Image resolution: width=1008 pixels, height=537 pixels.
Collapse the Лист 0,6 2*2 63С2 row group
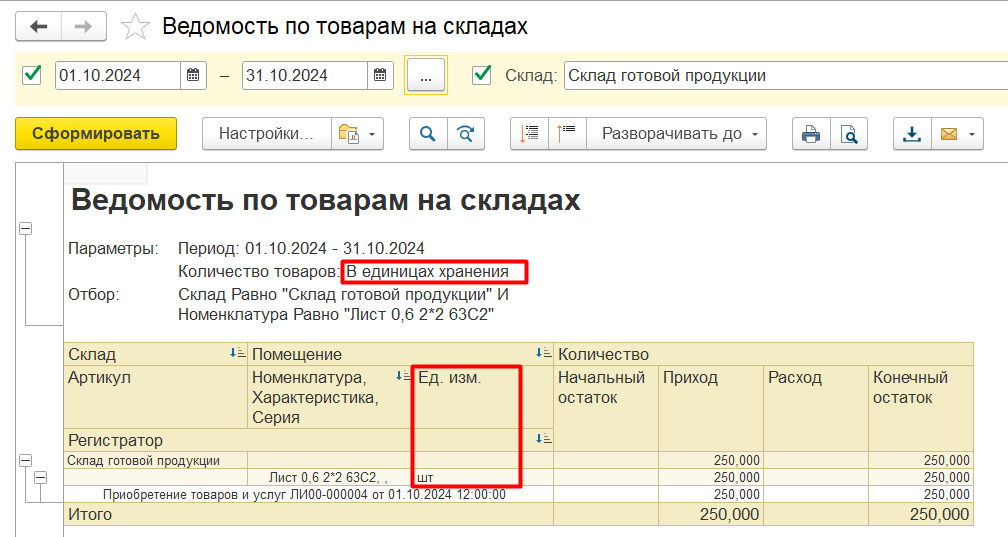pyautogui.click(x=40, y=477)
